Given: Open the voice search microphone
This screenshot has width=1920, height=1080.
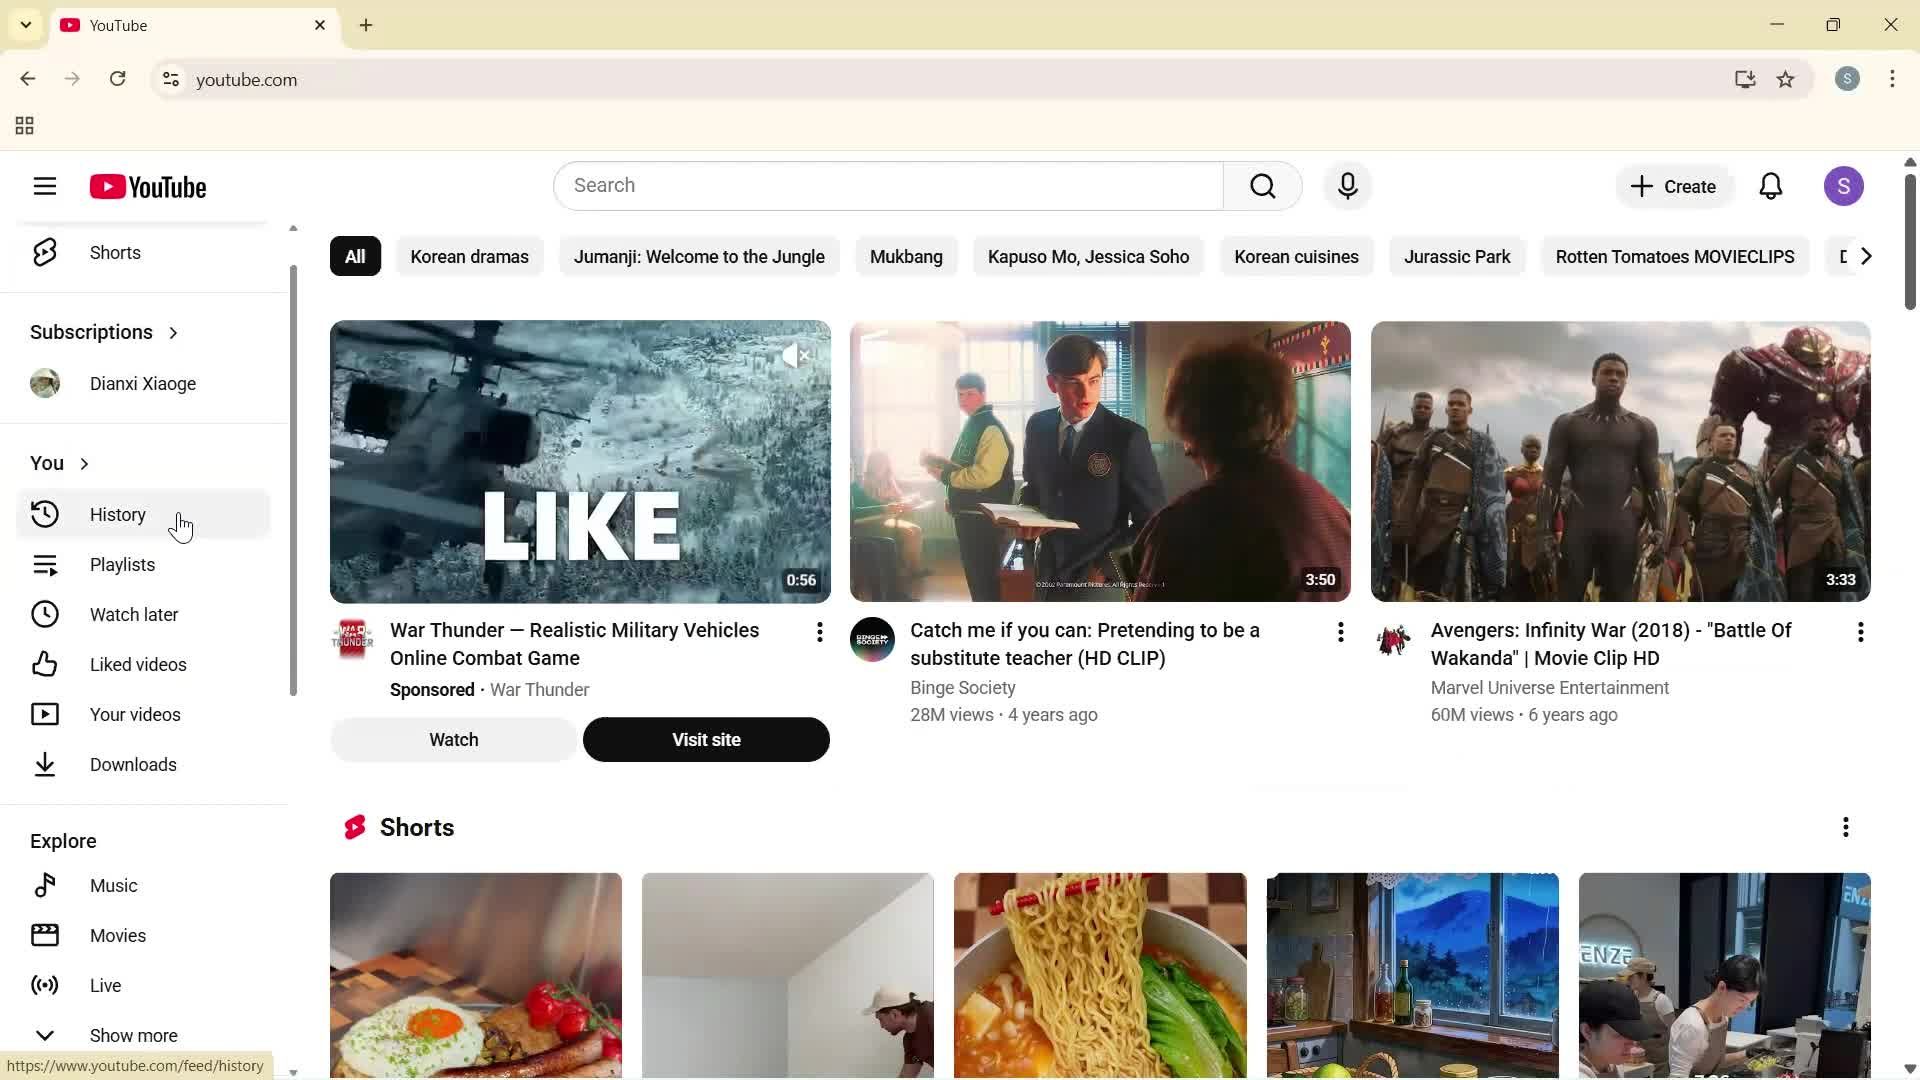Looking at the screenshot, I should 1347,186.
